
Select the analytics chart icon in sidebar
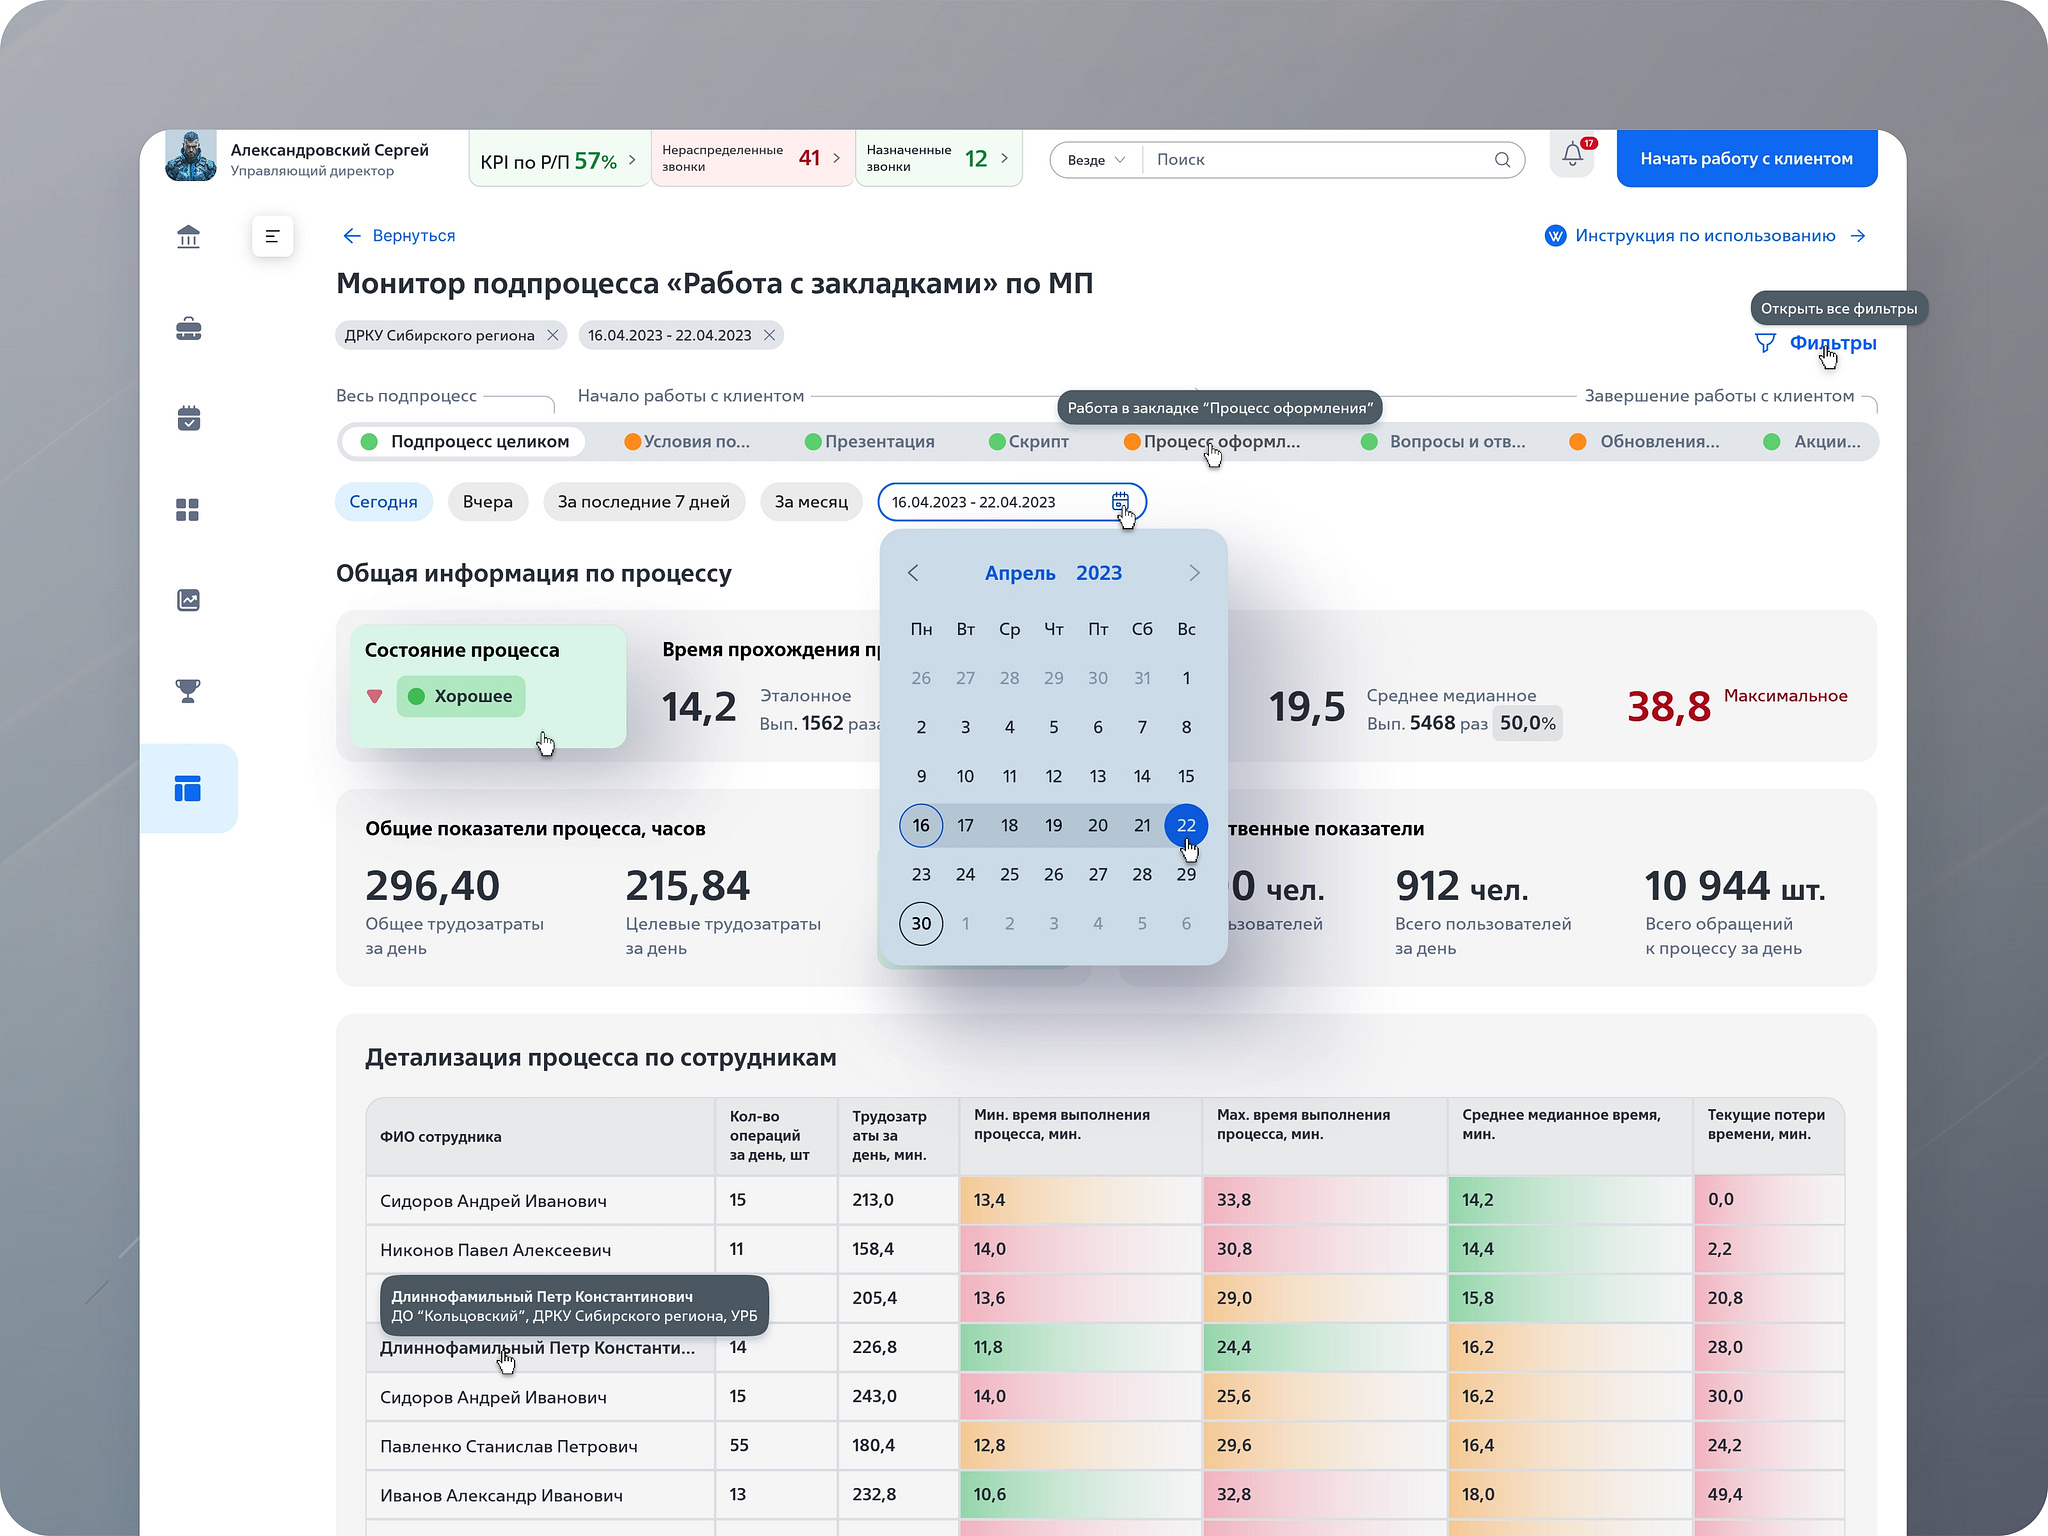point(188,599)
